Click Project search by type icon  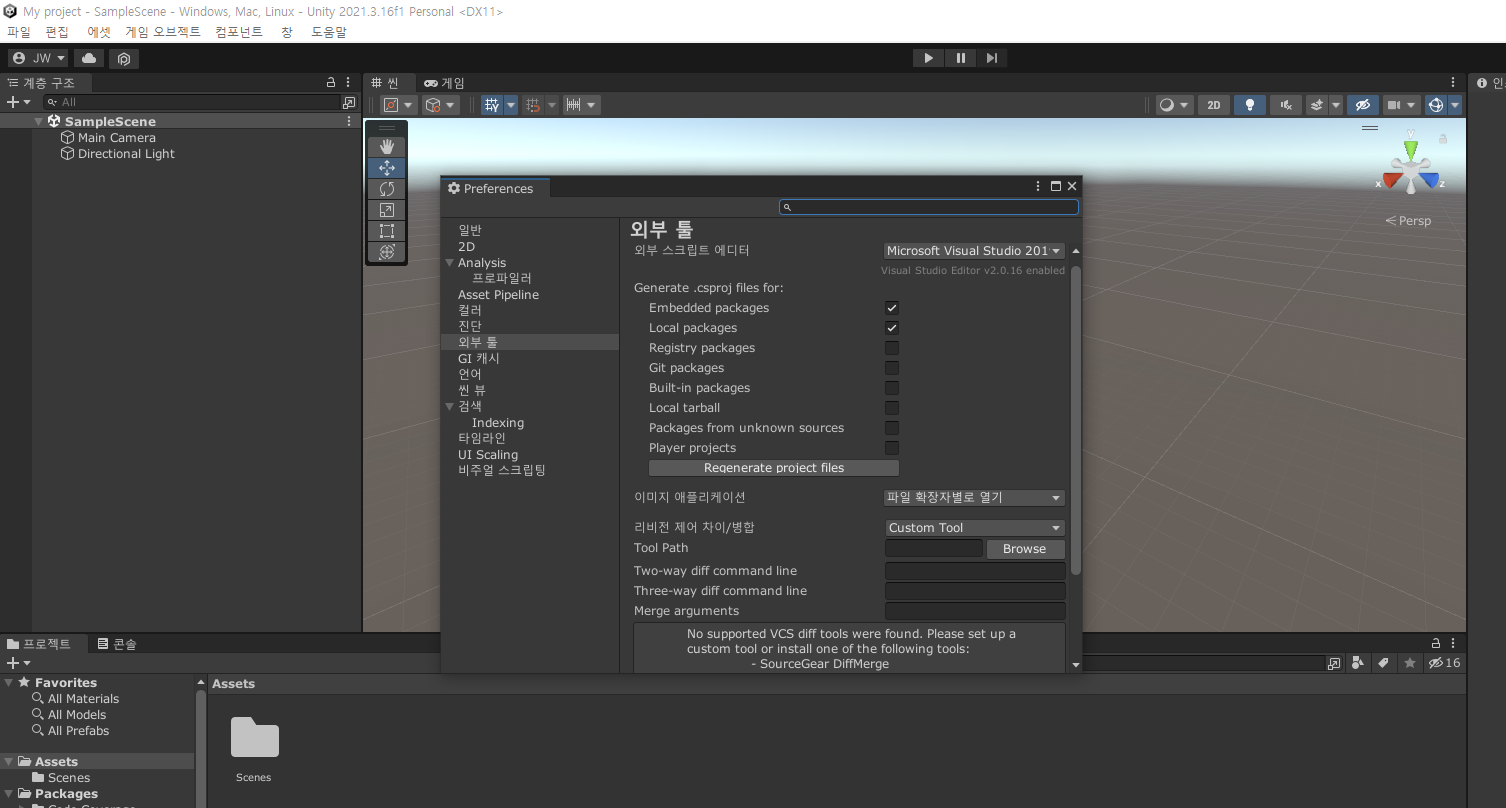click(1358, 663)
